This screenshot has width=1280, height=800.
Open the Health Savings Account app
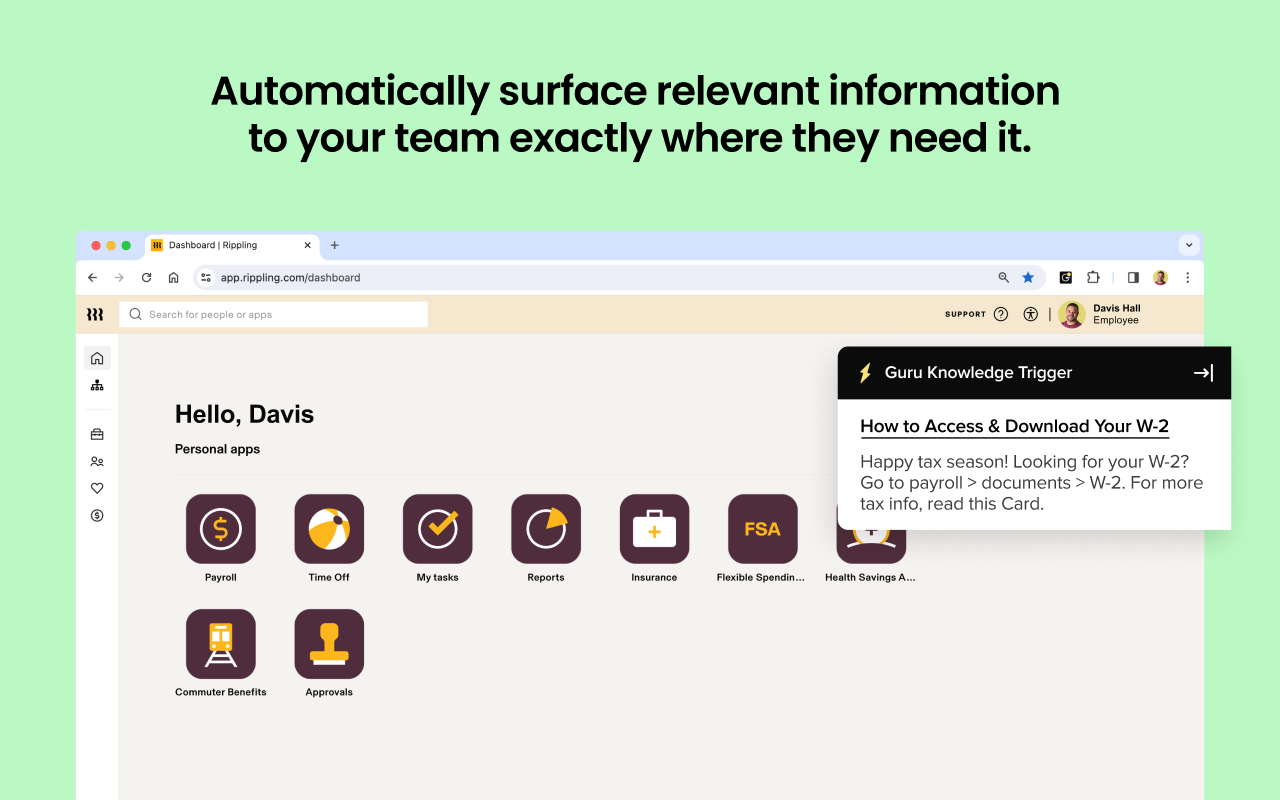[871, 546]
